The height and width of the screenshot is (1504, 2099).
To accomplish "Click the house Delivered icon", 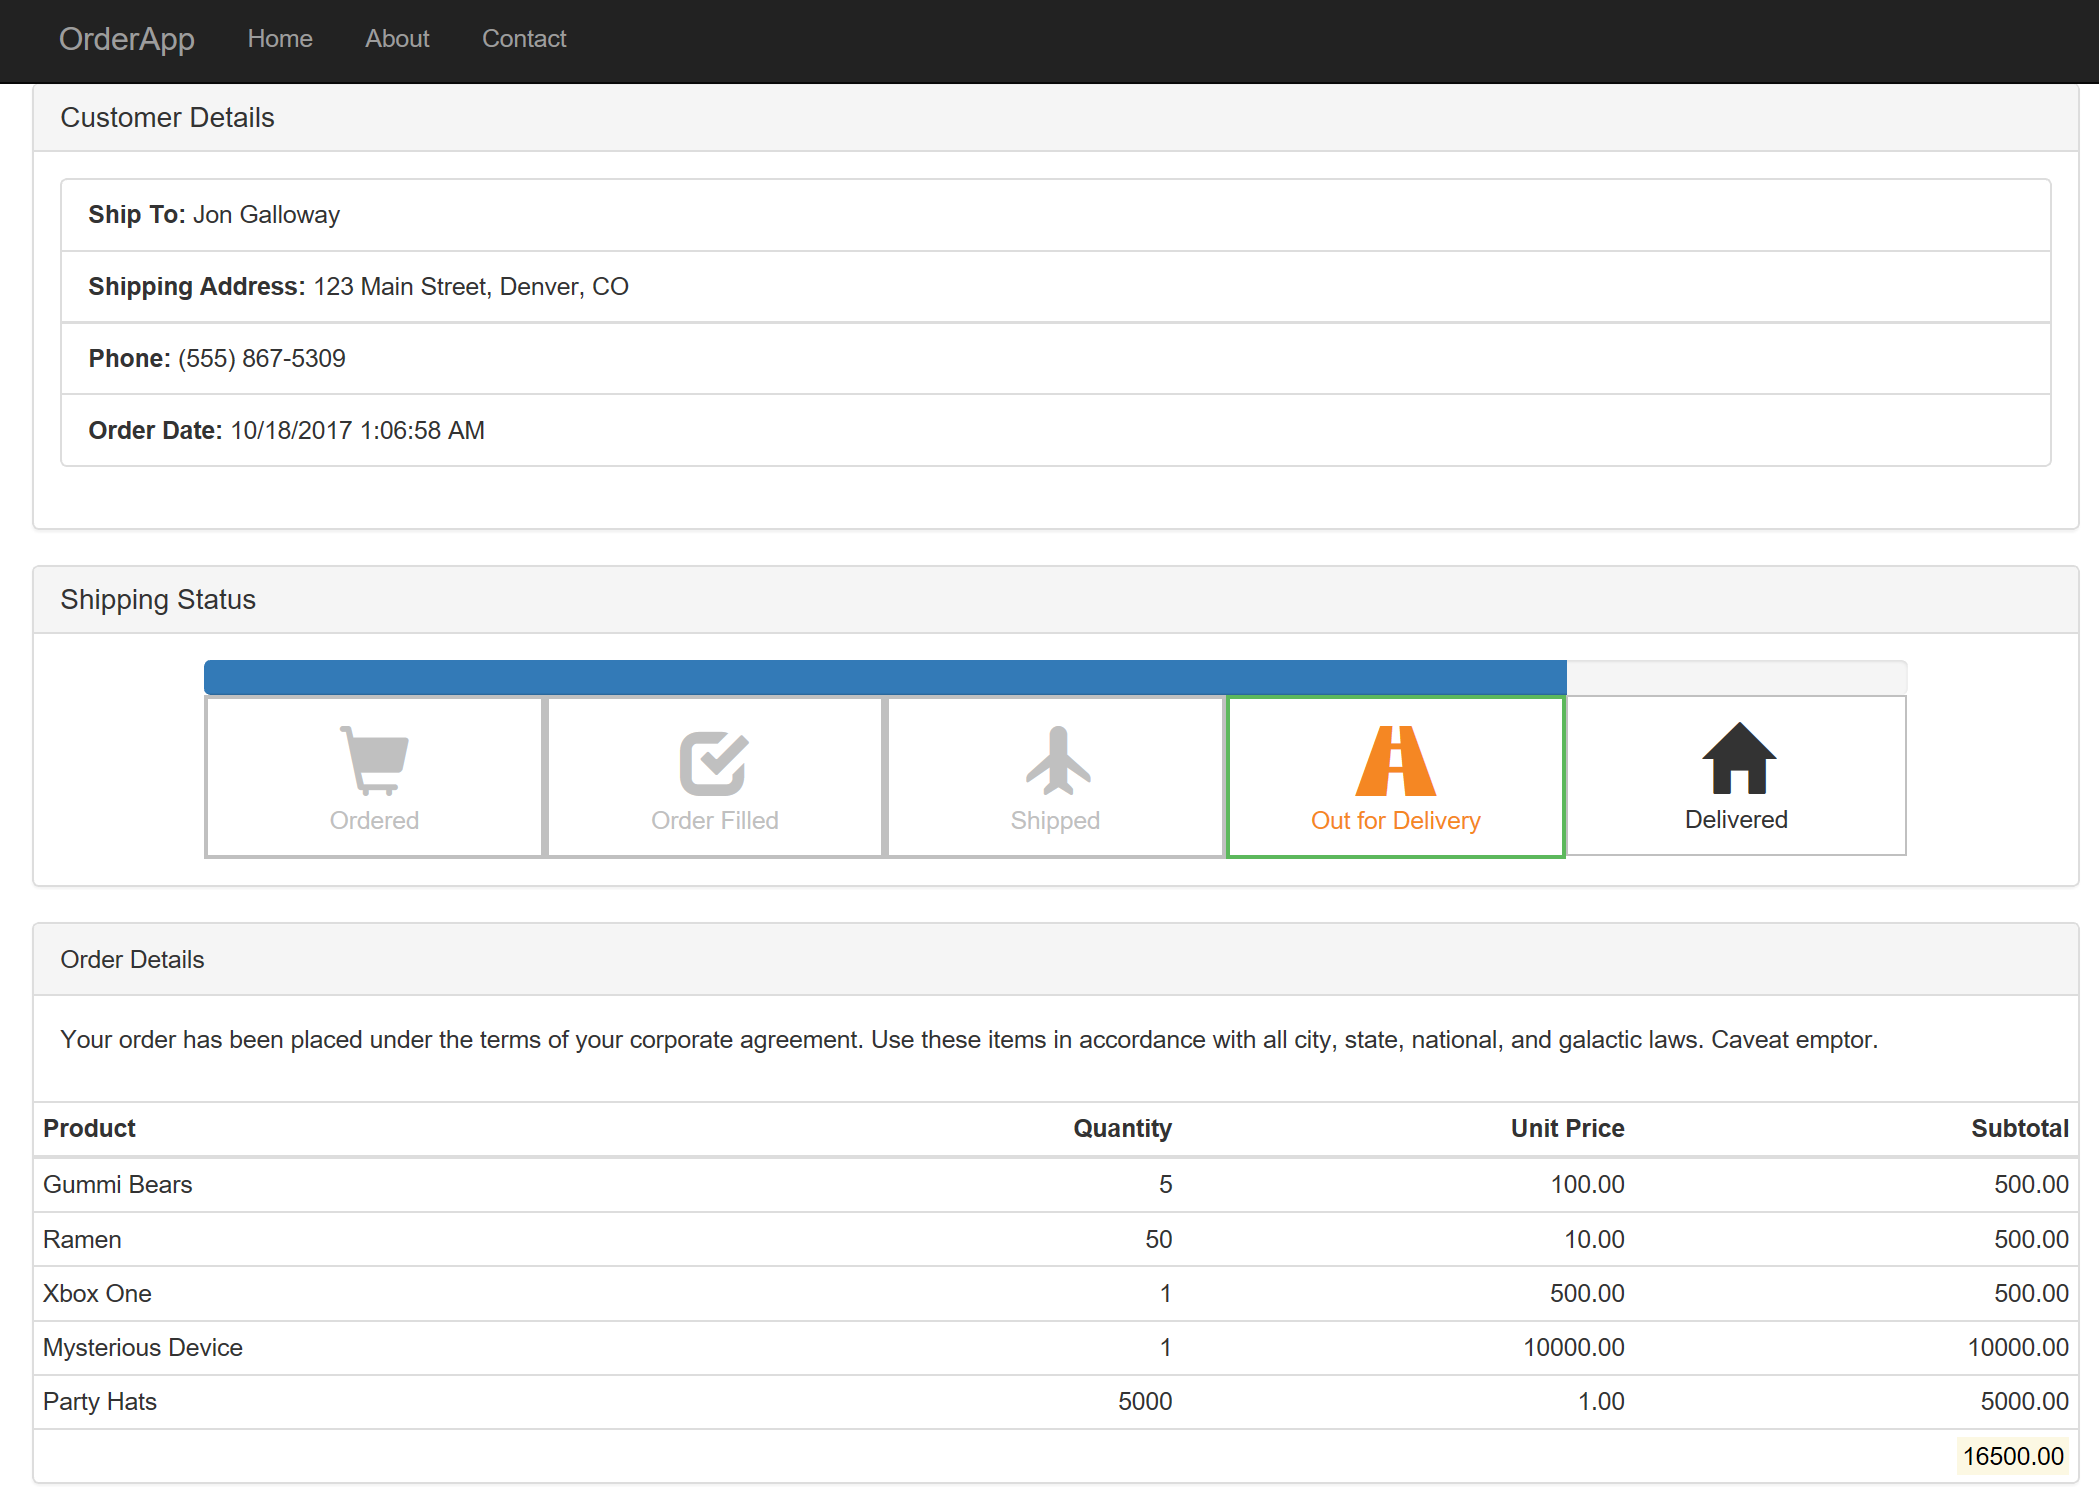I will coord(1738,758).
